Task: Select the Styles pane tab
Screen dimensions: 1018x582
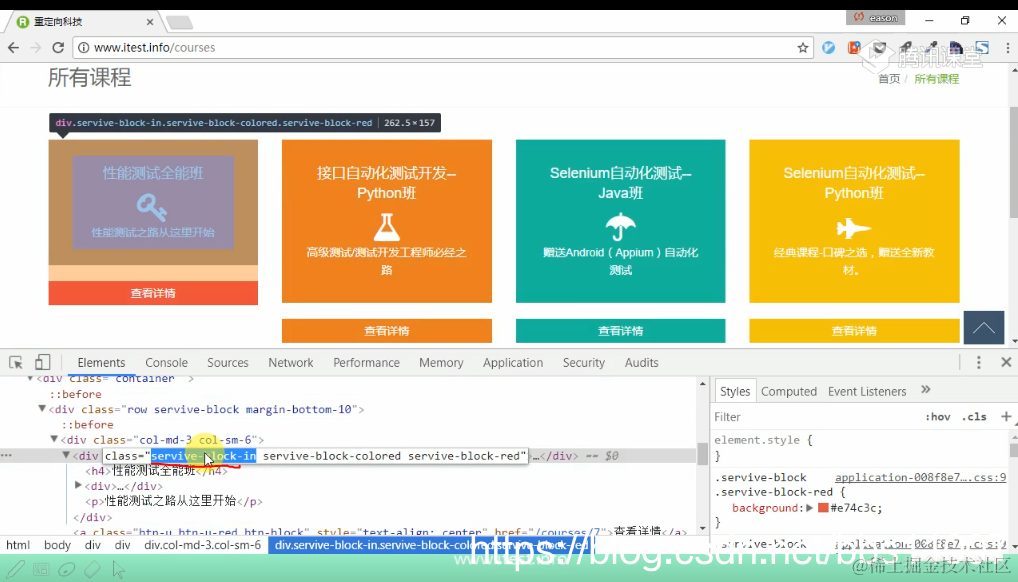Action: [x=735, y=391]
